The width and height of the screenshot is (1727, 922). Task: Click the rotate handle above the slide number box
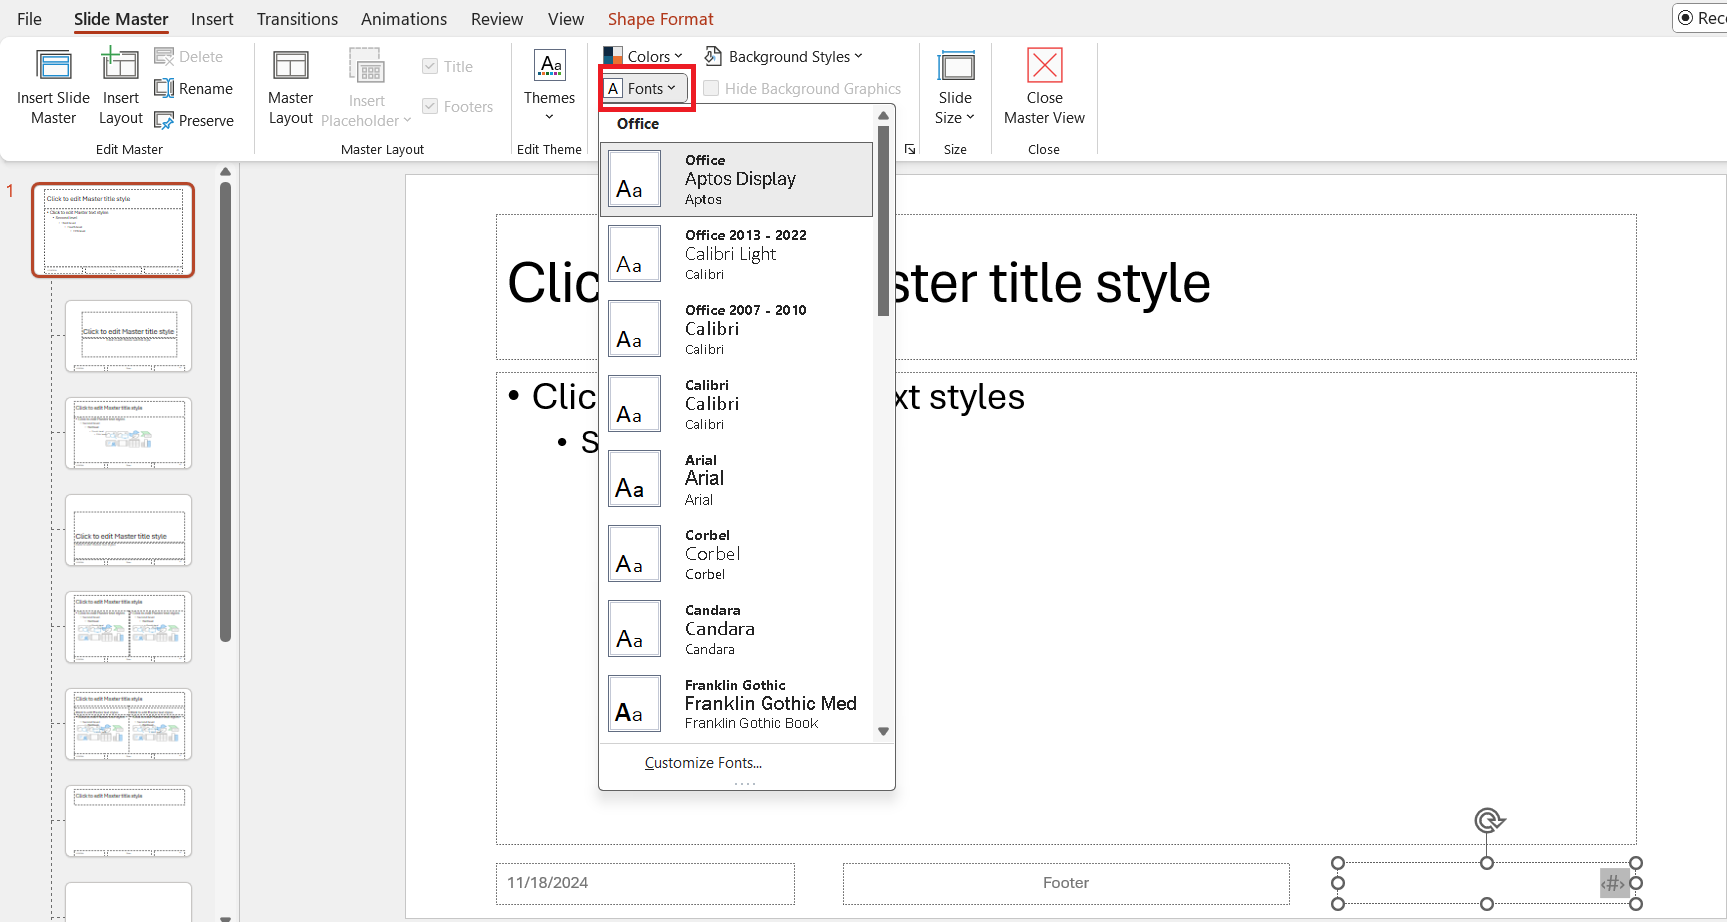pyautogui.click(x=1488, y=821)
